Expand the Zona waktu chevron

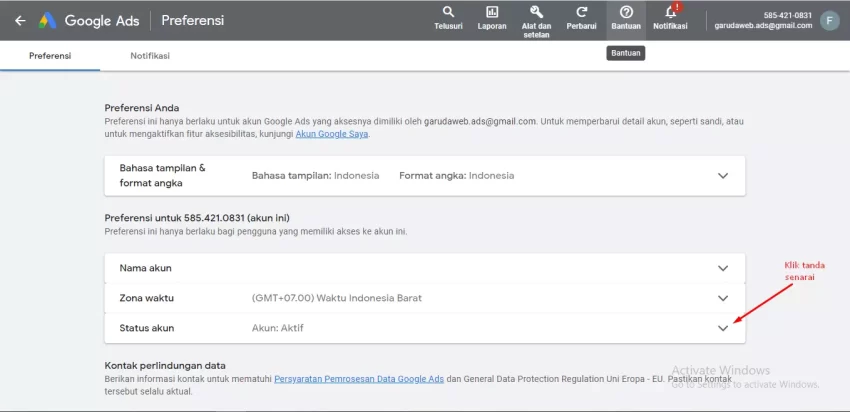(723, 298)
